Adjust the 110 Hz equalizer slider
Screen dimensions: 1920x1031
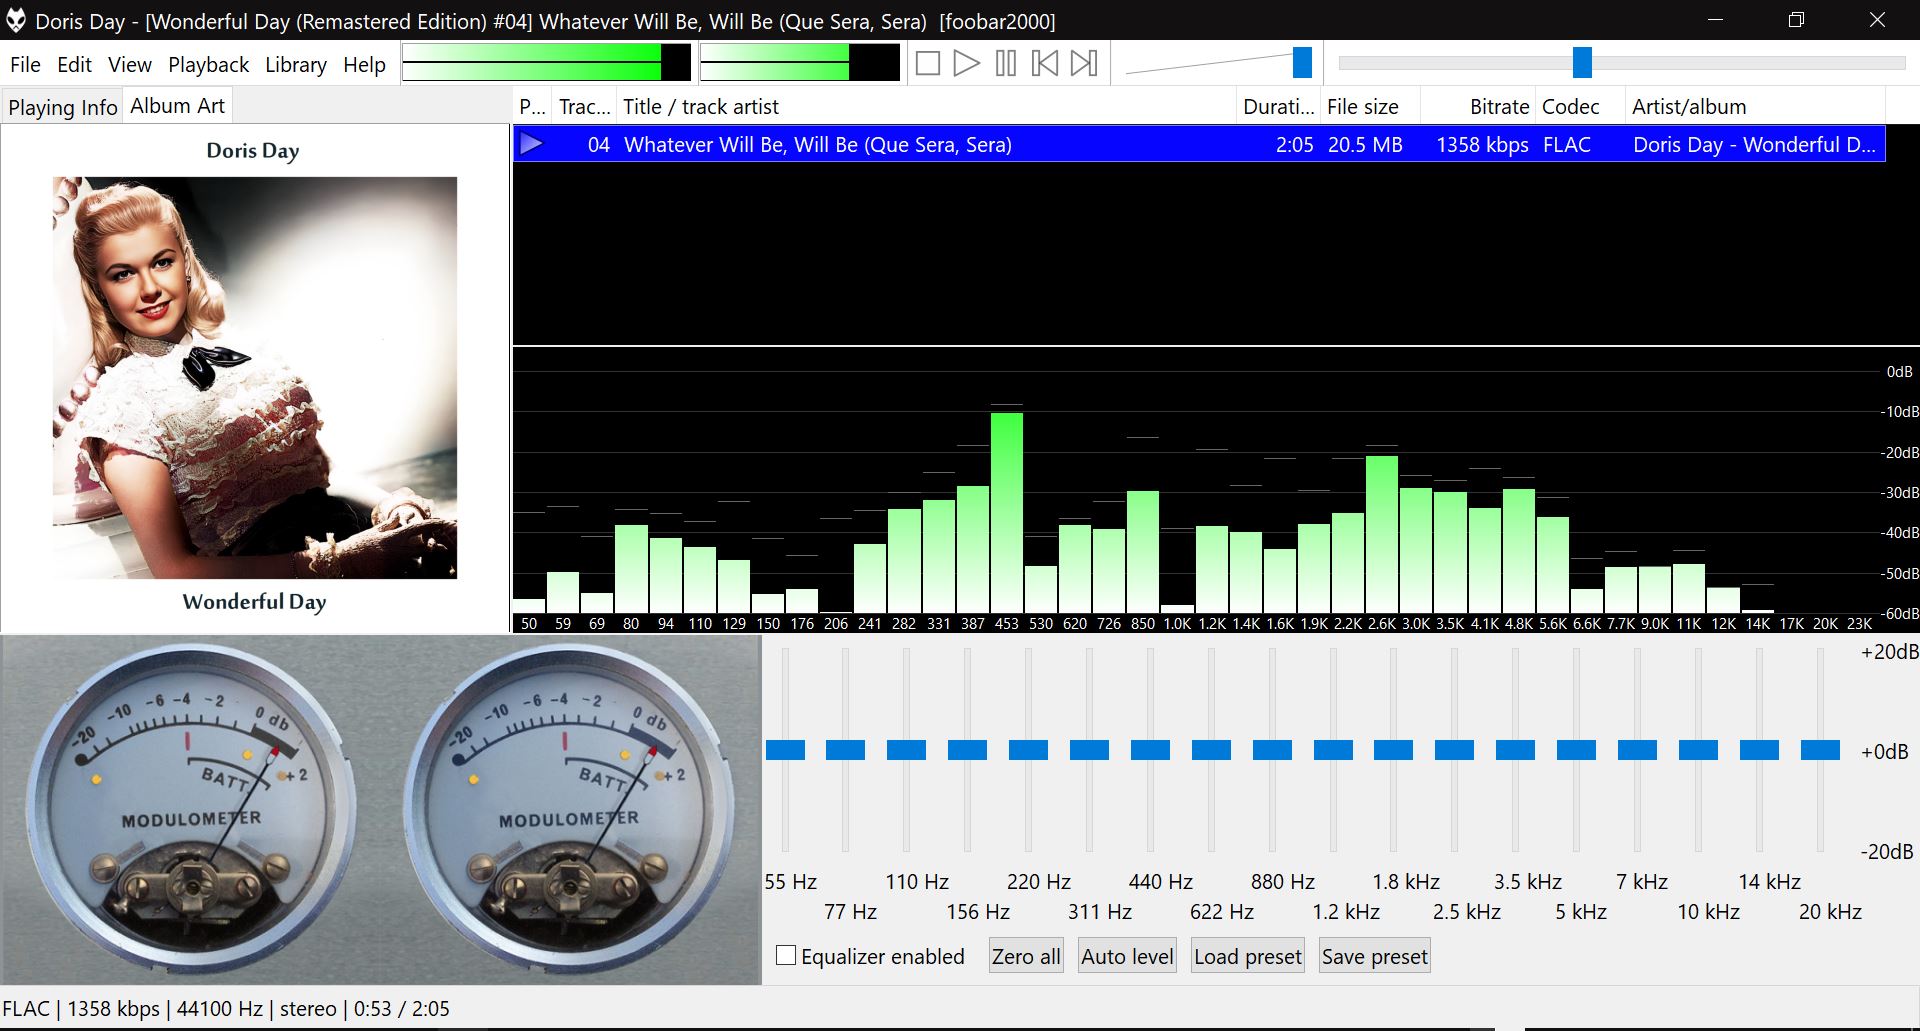906,750
